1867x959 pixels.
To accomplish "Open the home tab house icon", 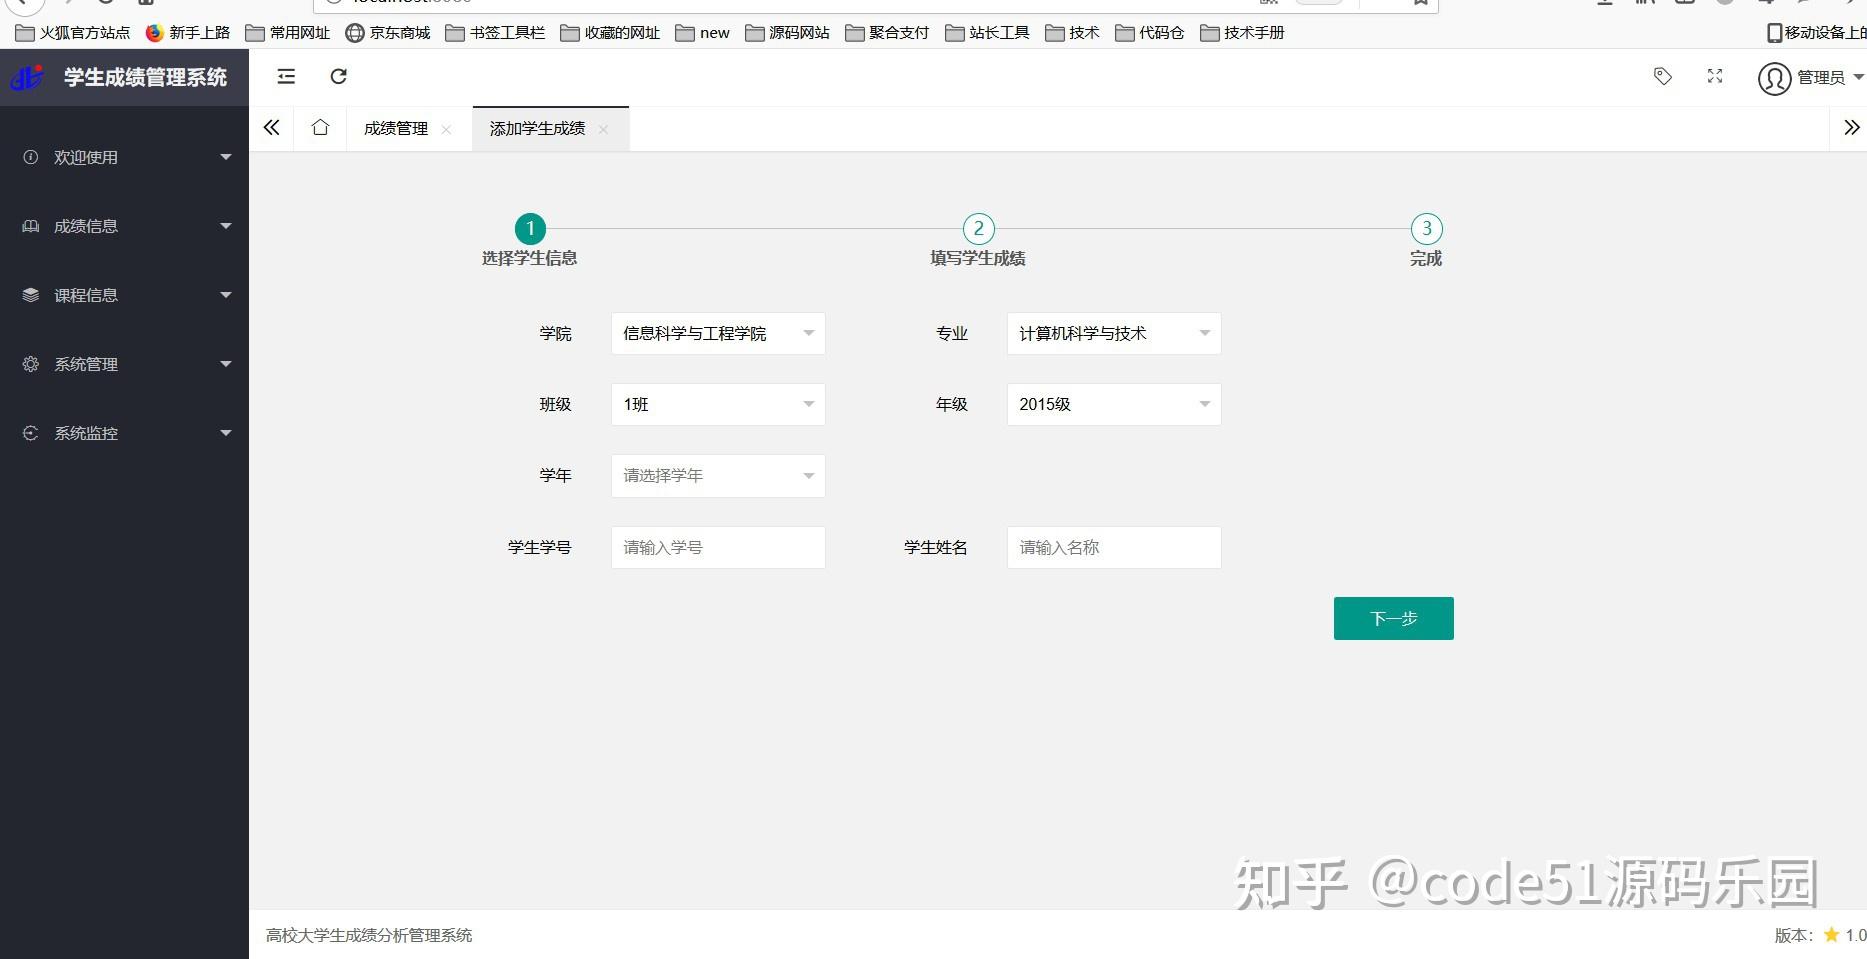I will coord(319,128).
